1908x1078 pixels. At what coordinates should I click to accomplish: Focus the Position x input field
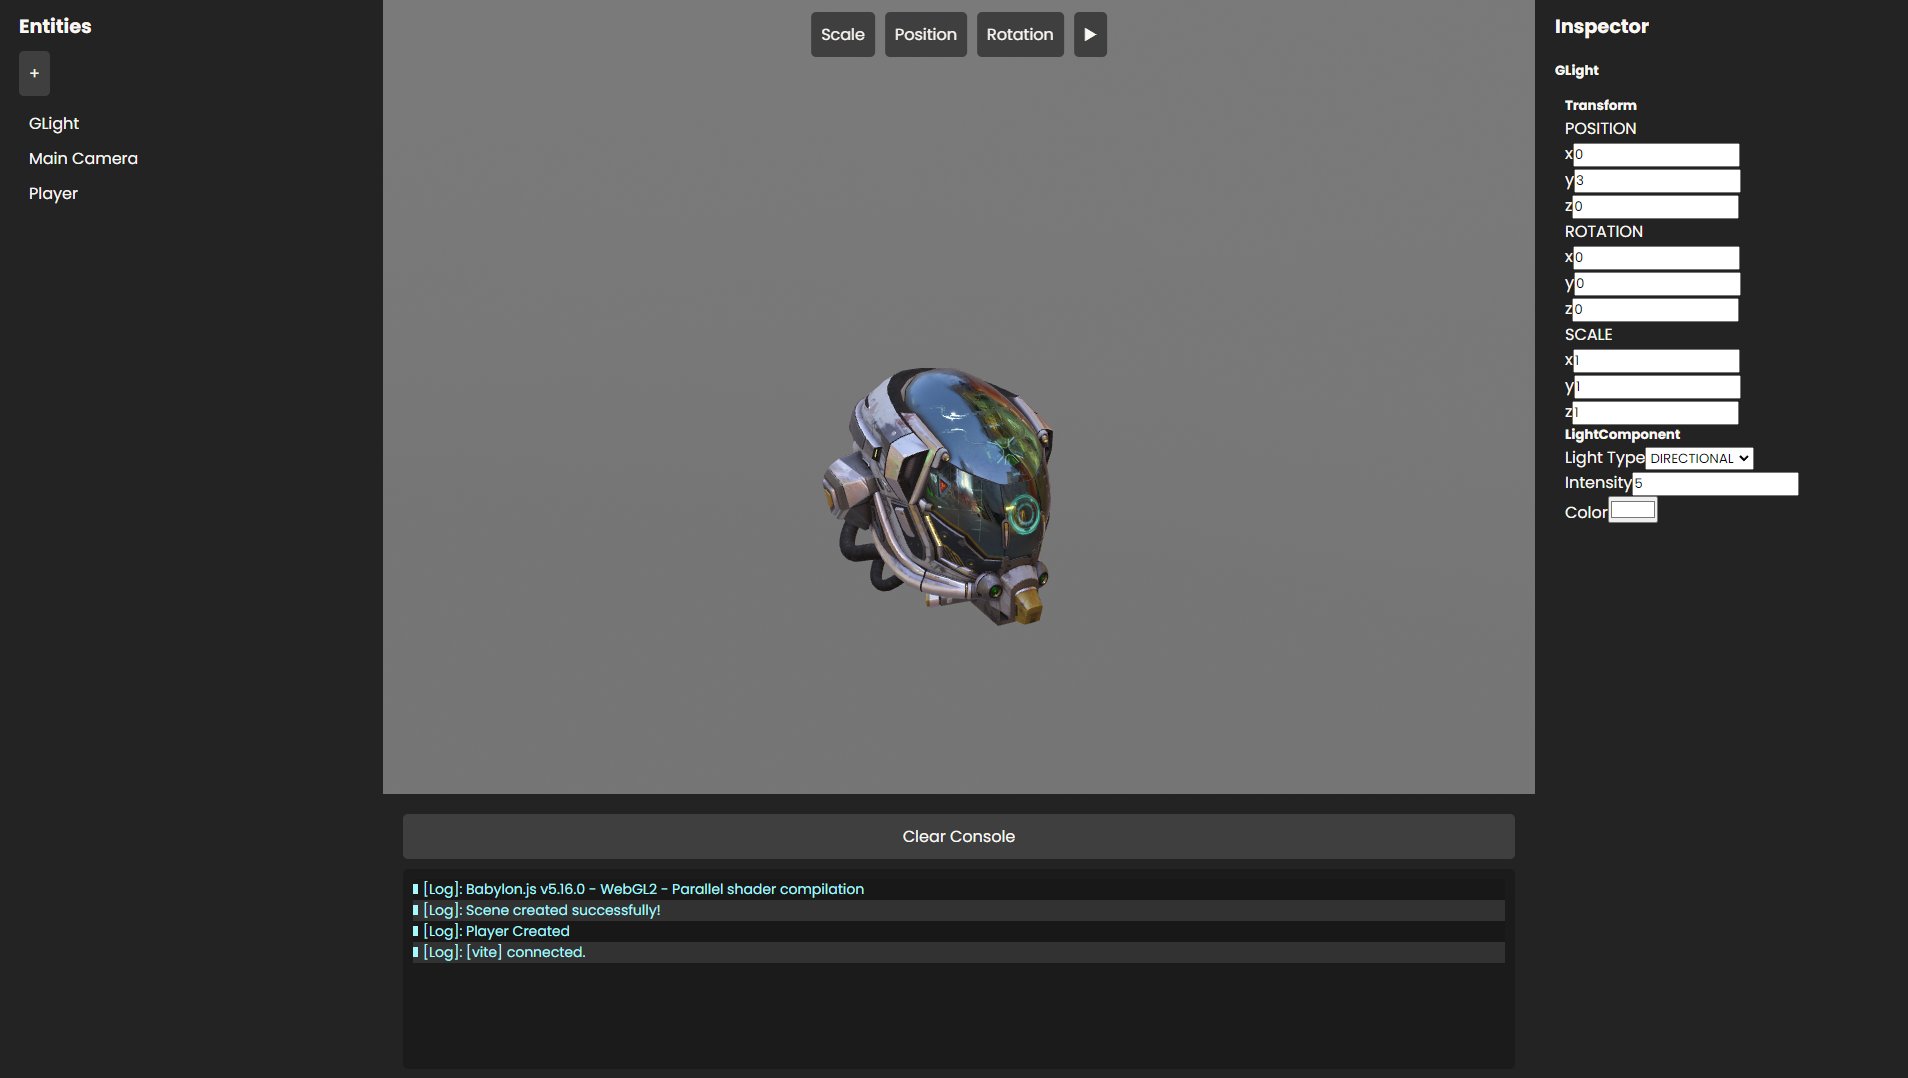(x=1656, y=155)
